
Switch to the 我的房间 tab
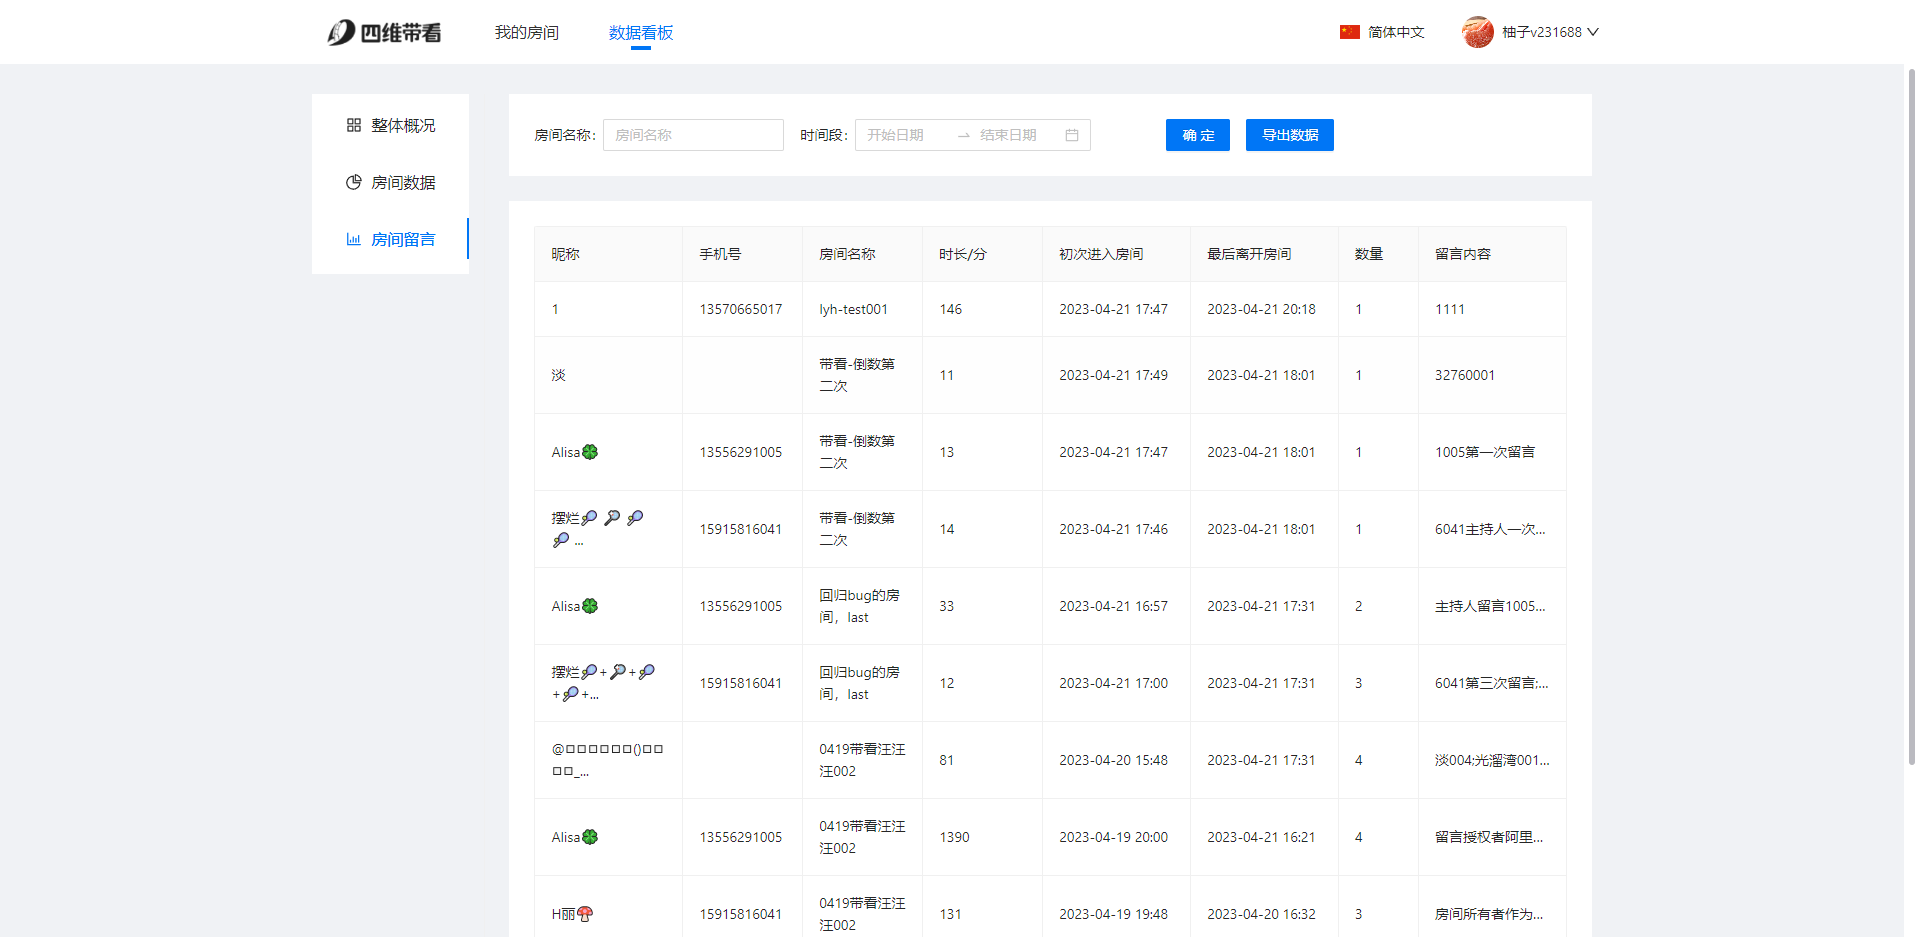point(526,33)
